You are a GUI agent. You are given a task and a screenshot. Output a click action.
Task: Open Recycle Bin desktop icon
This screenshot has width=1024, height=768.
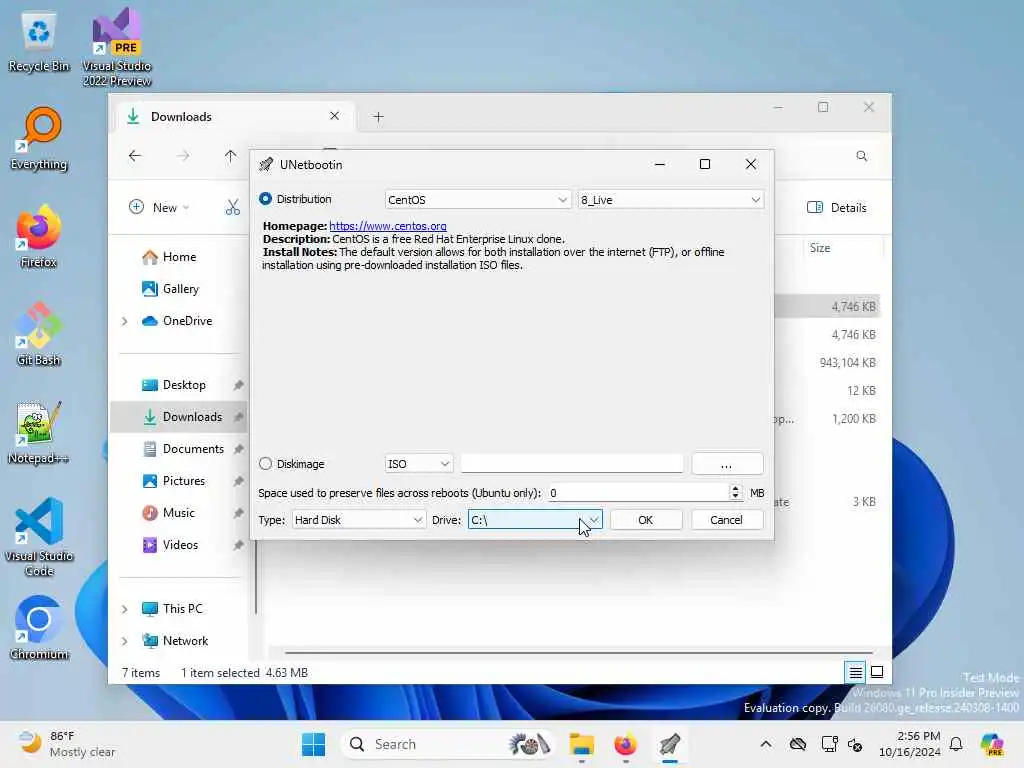(39, 42)
